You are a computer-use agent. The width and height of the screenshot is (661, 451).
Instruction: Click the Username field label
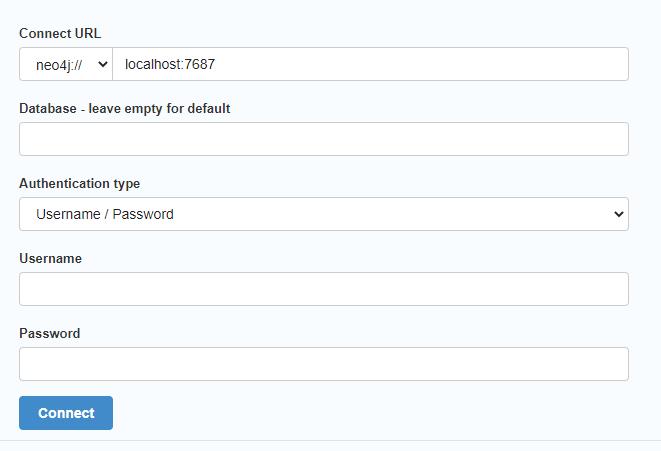51,258
